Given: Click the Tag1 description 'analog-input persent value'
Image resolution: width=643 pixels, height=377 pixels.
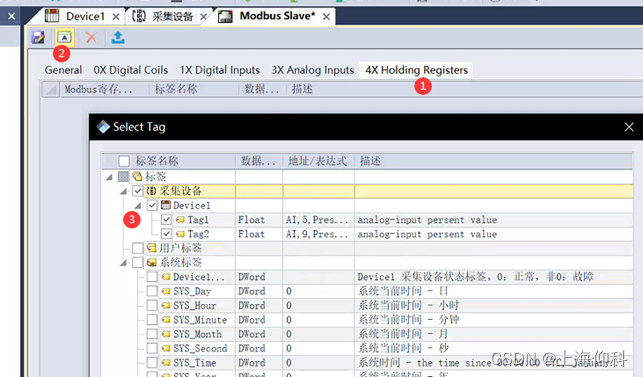Looking at the screenshot, I should tap(427, 220).
